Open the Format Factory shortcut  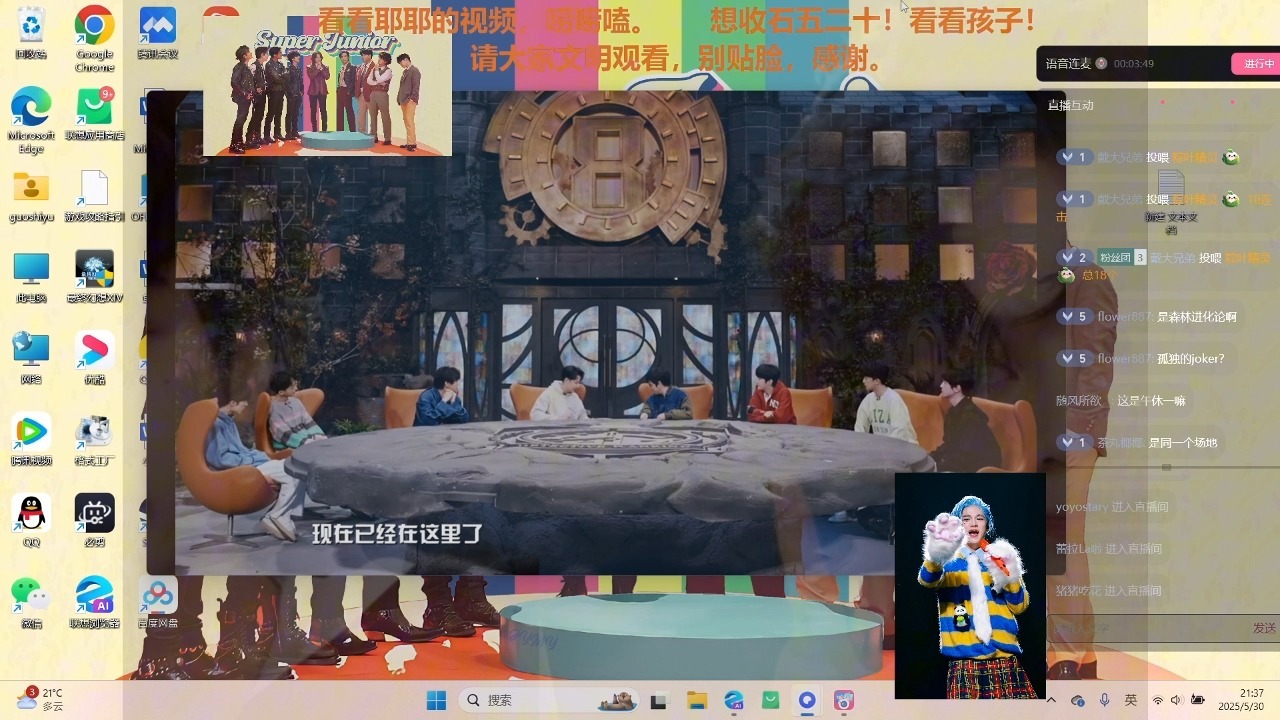[x=94, y=439]
